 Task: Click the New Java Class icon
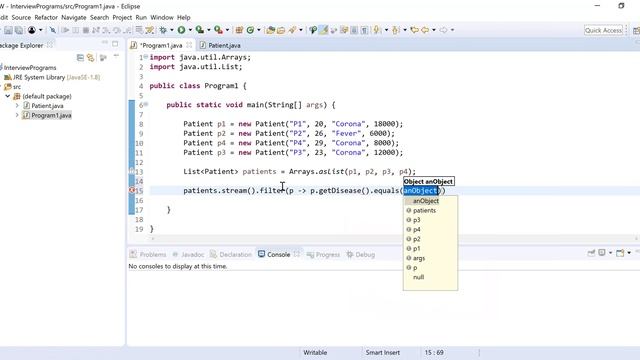(250, 30)
